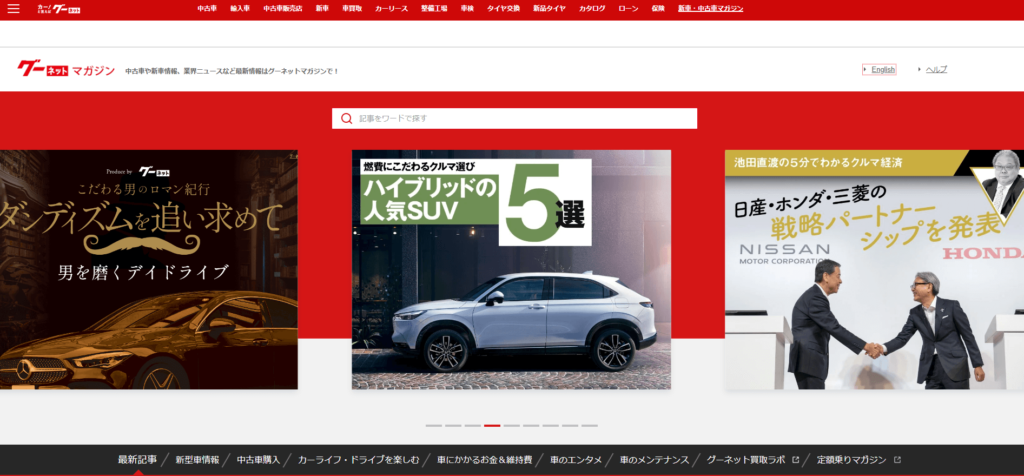Select sixth carousel indicator dash

(531, 426)
